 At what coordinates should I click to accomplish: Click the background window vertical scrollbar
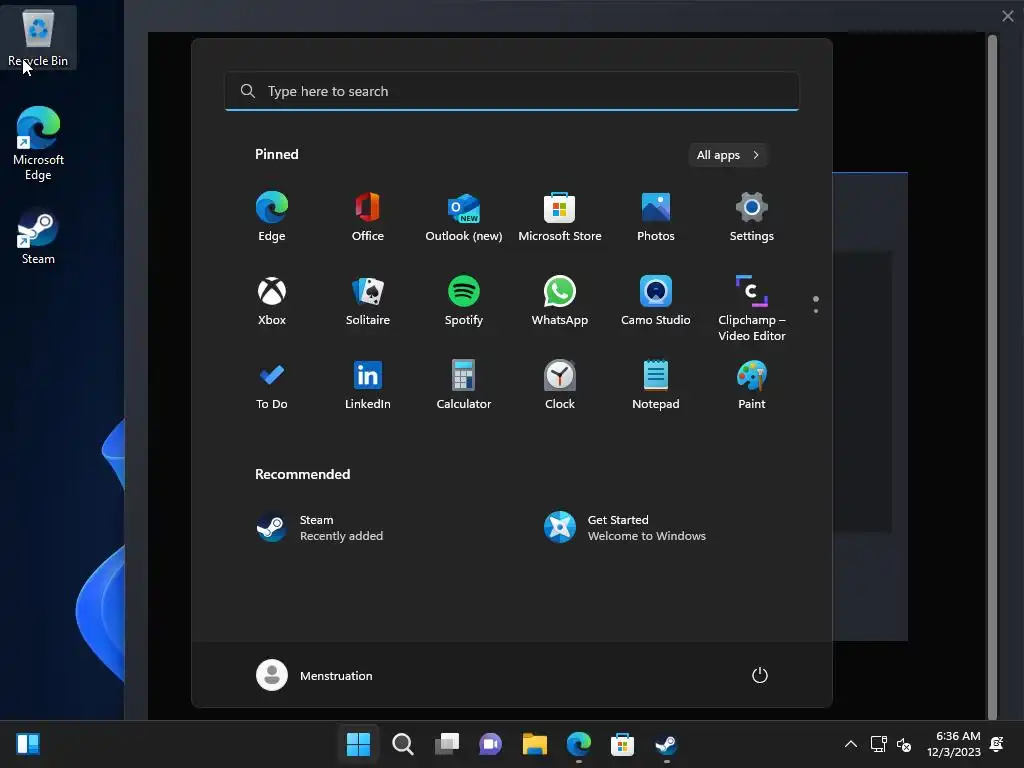pos(993,377)
